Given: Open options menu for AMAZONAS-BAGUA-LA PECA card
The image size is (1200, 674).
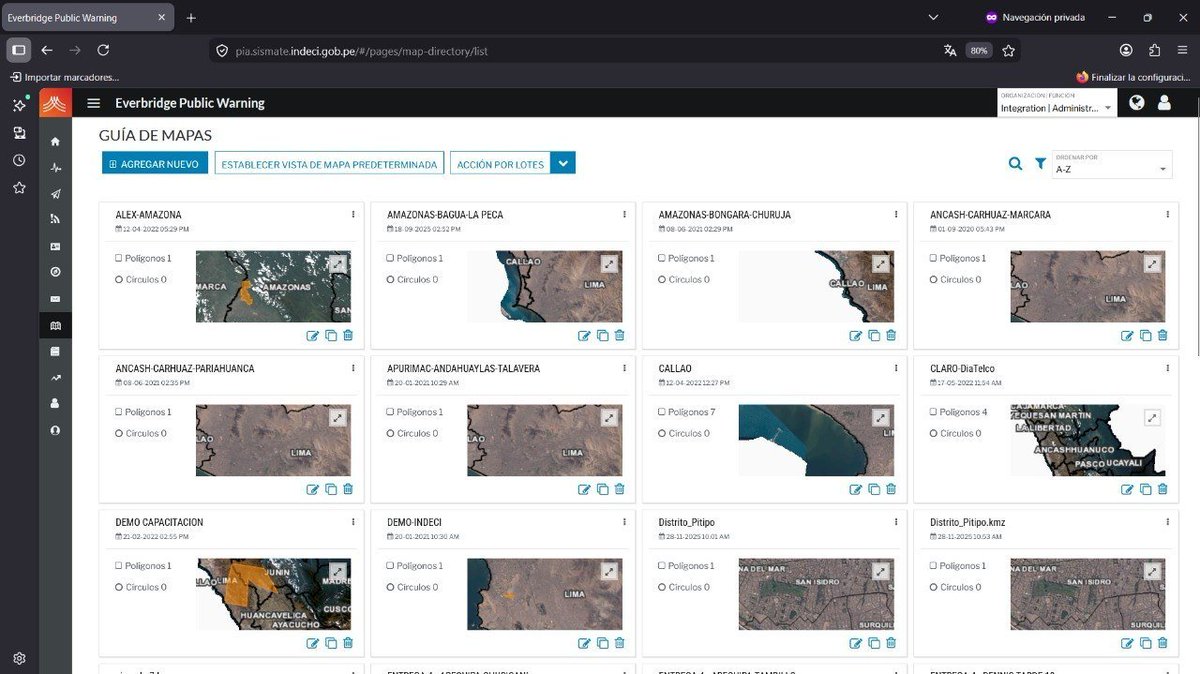Looking at the screenshot, I should (x=624, y=214).
